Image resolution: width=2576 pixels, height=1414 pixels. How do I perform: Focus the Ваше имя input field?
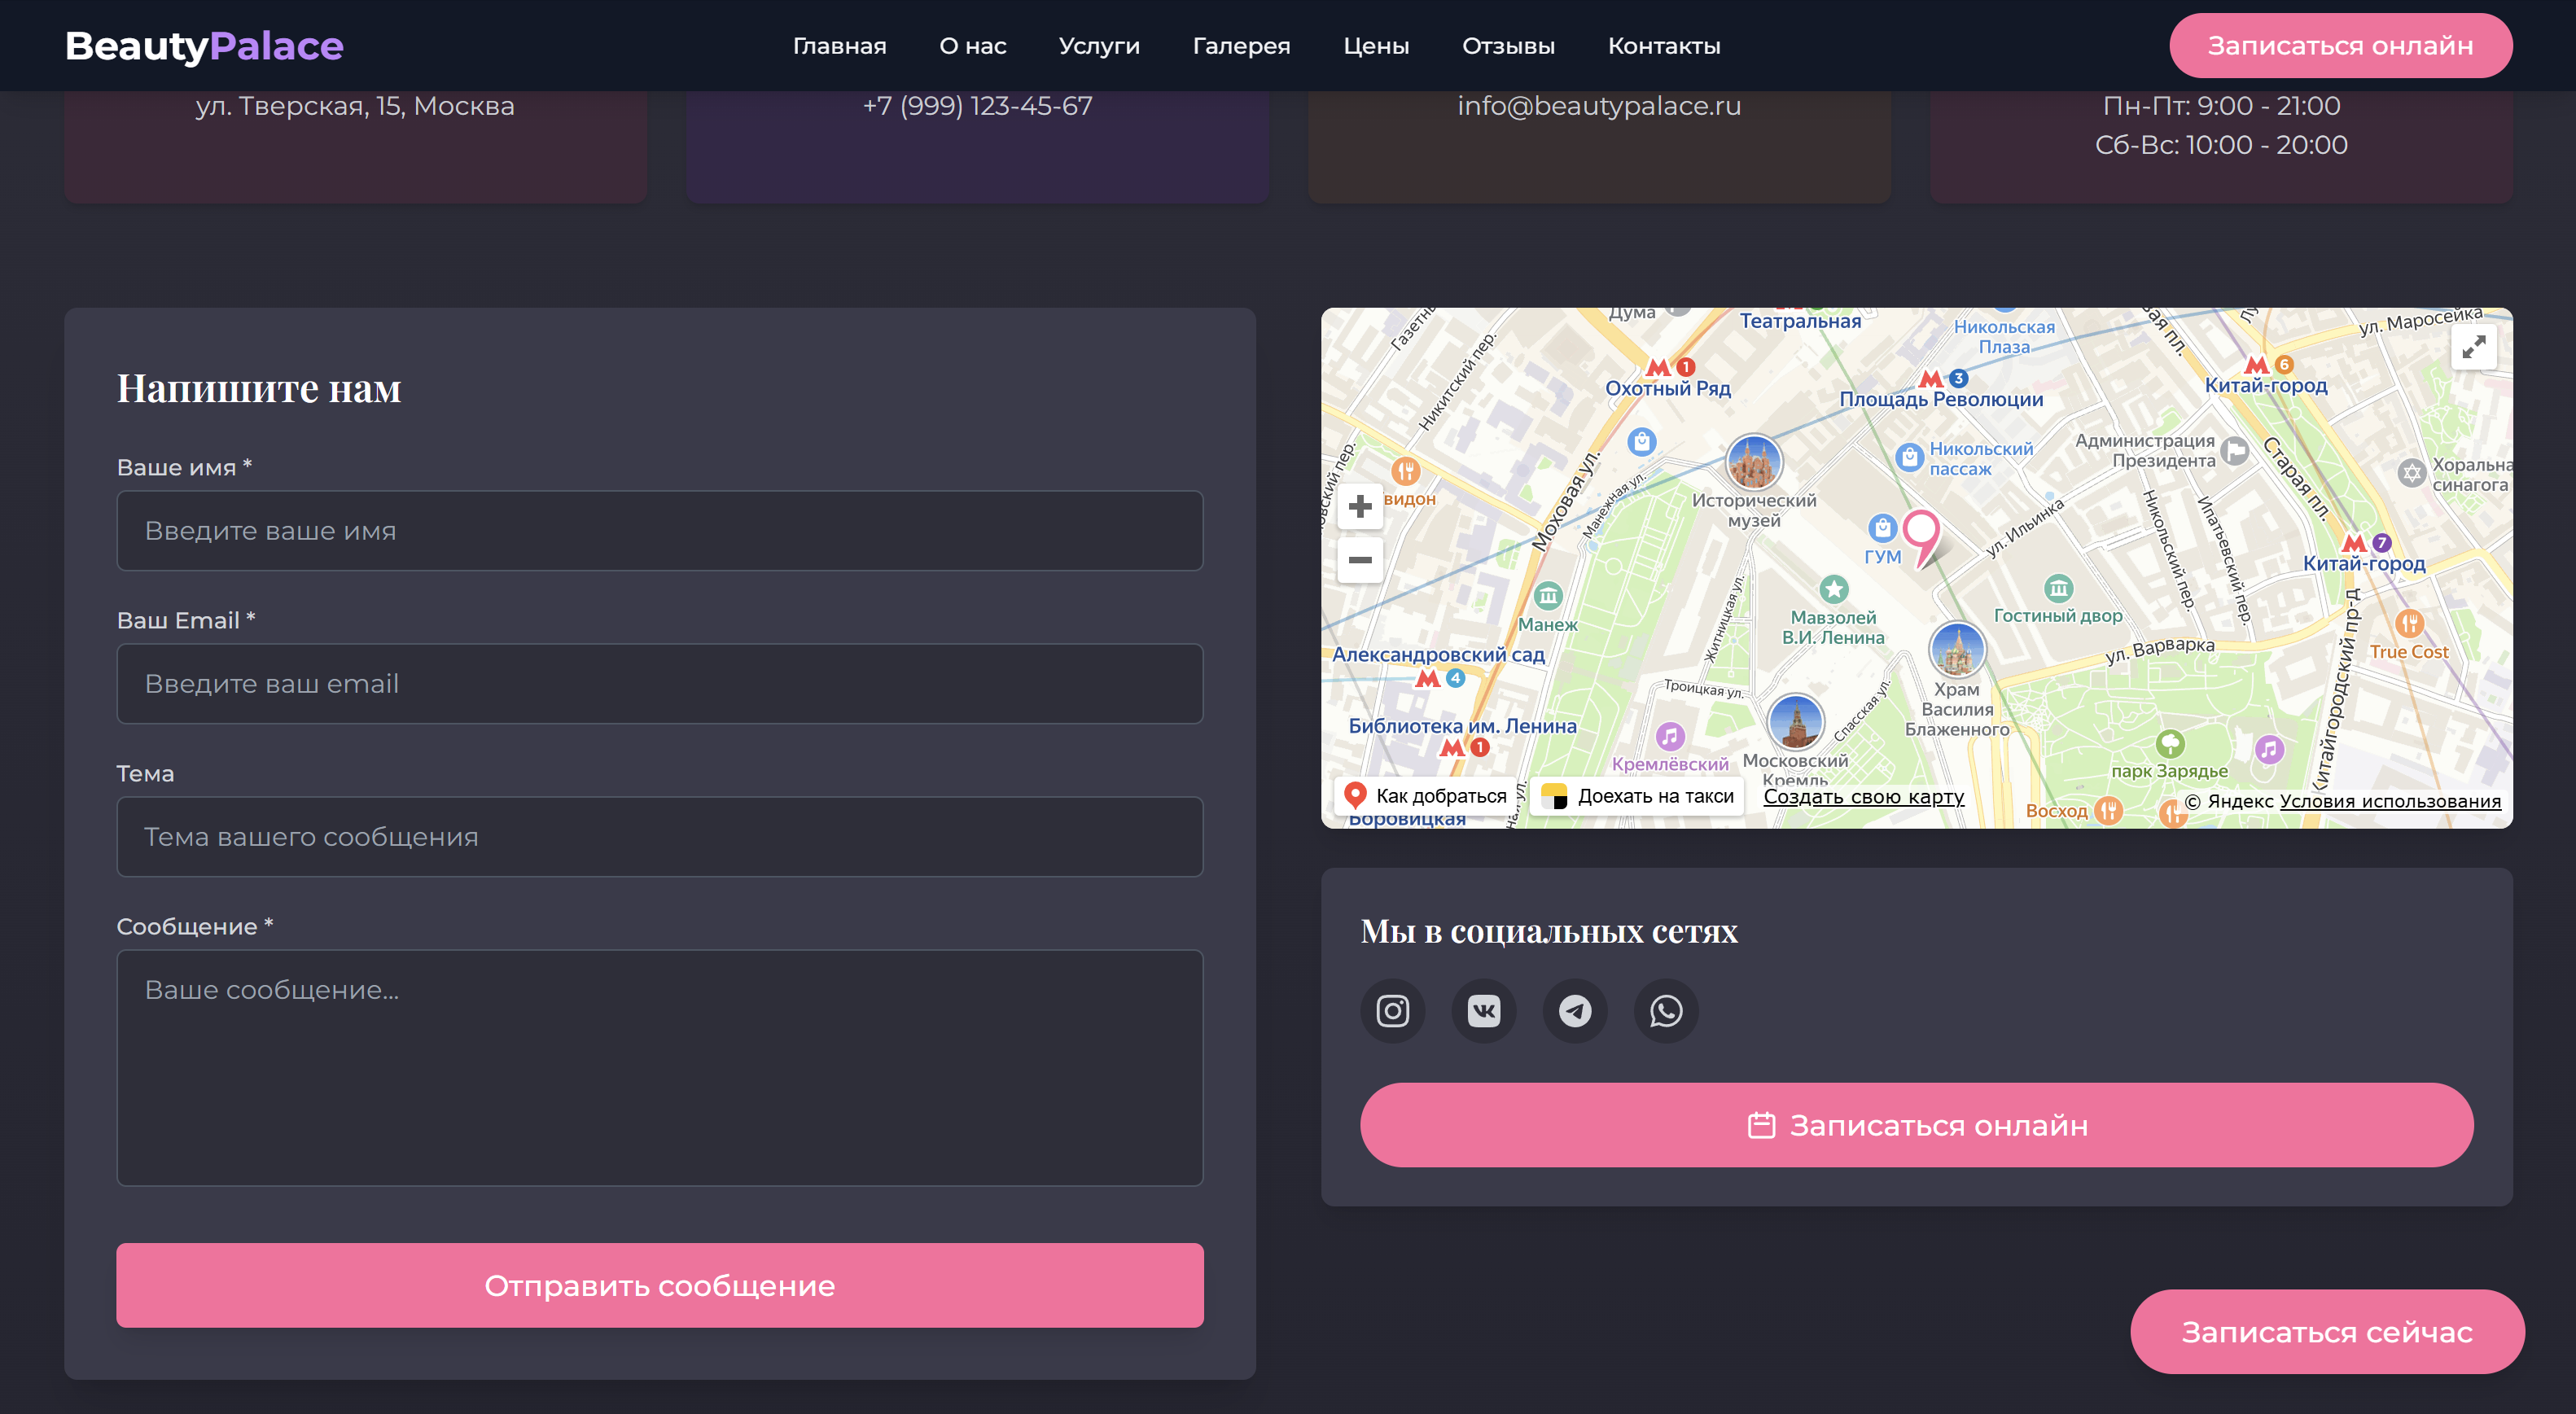[x=659, y=531]
